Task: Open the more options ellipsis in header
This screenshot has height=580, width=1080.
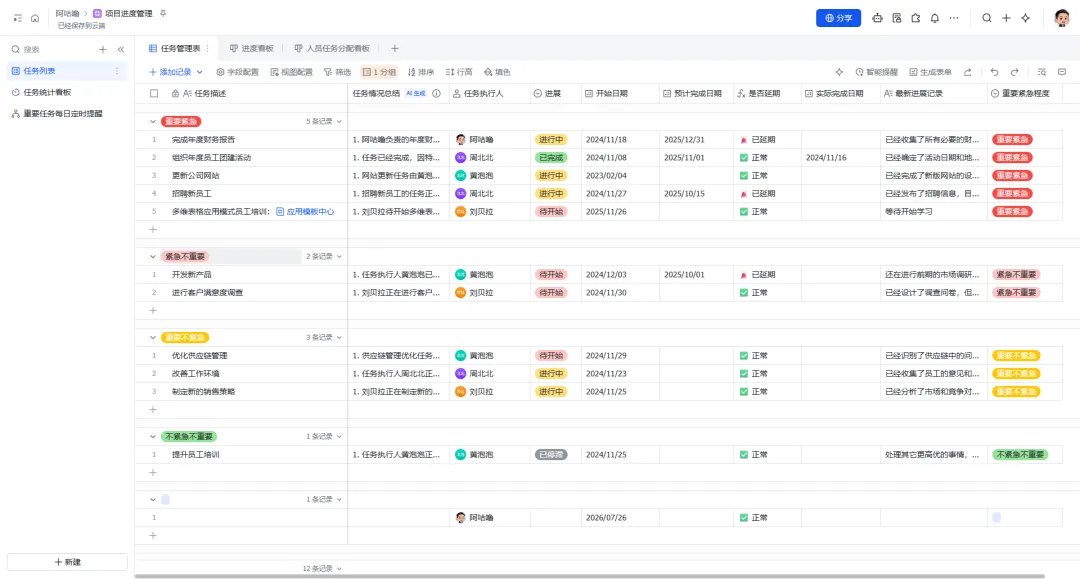Action: 954,18
